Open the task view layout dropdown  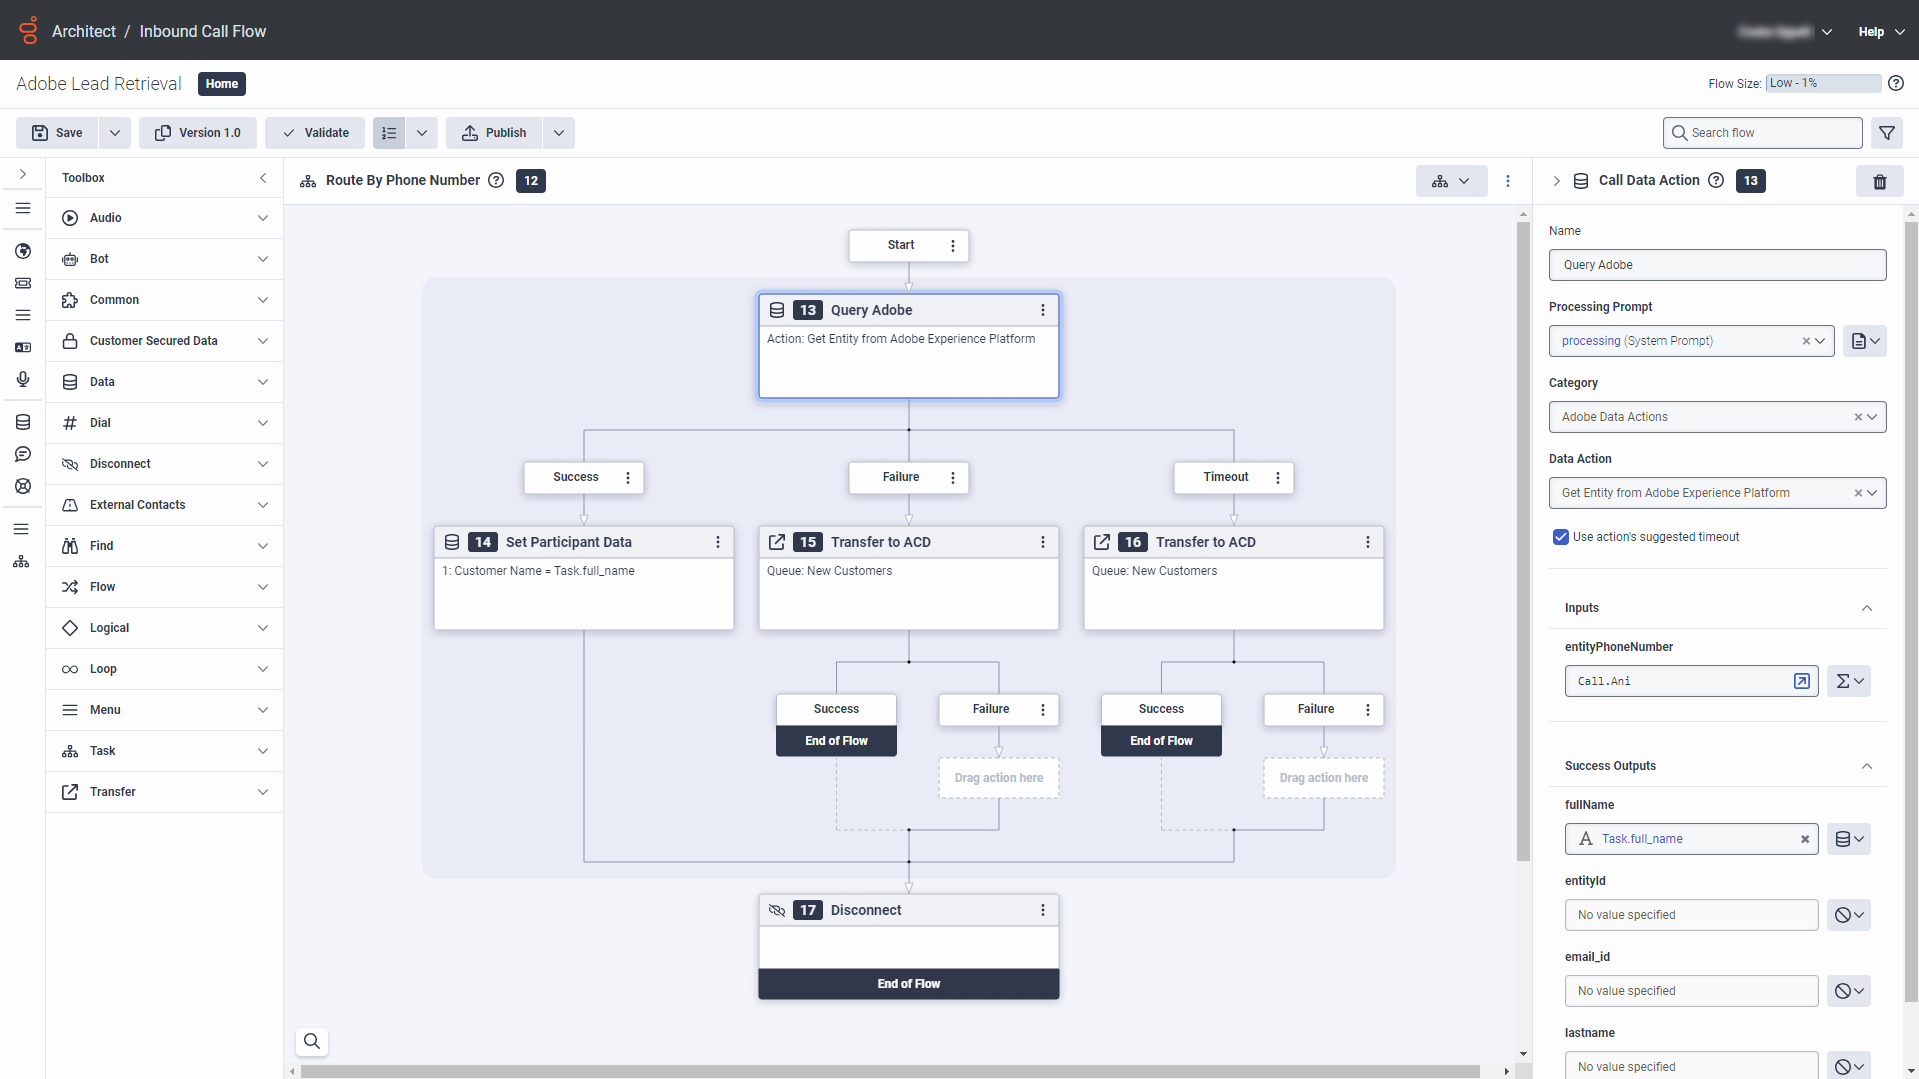click(x=1451, y=181)
